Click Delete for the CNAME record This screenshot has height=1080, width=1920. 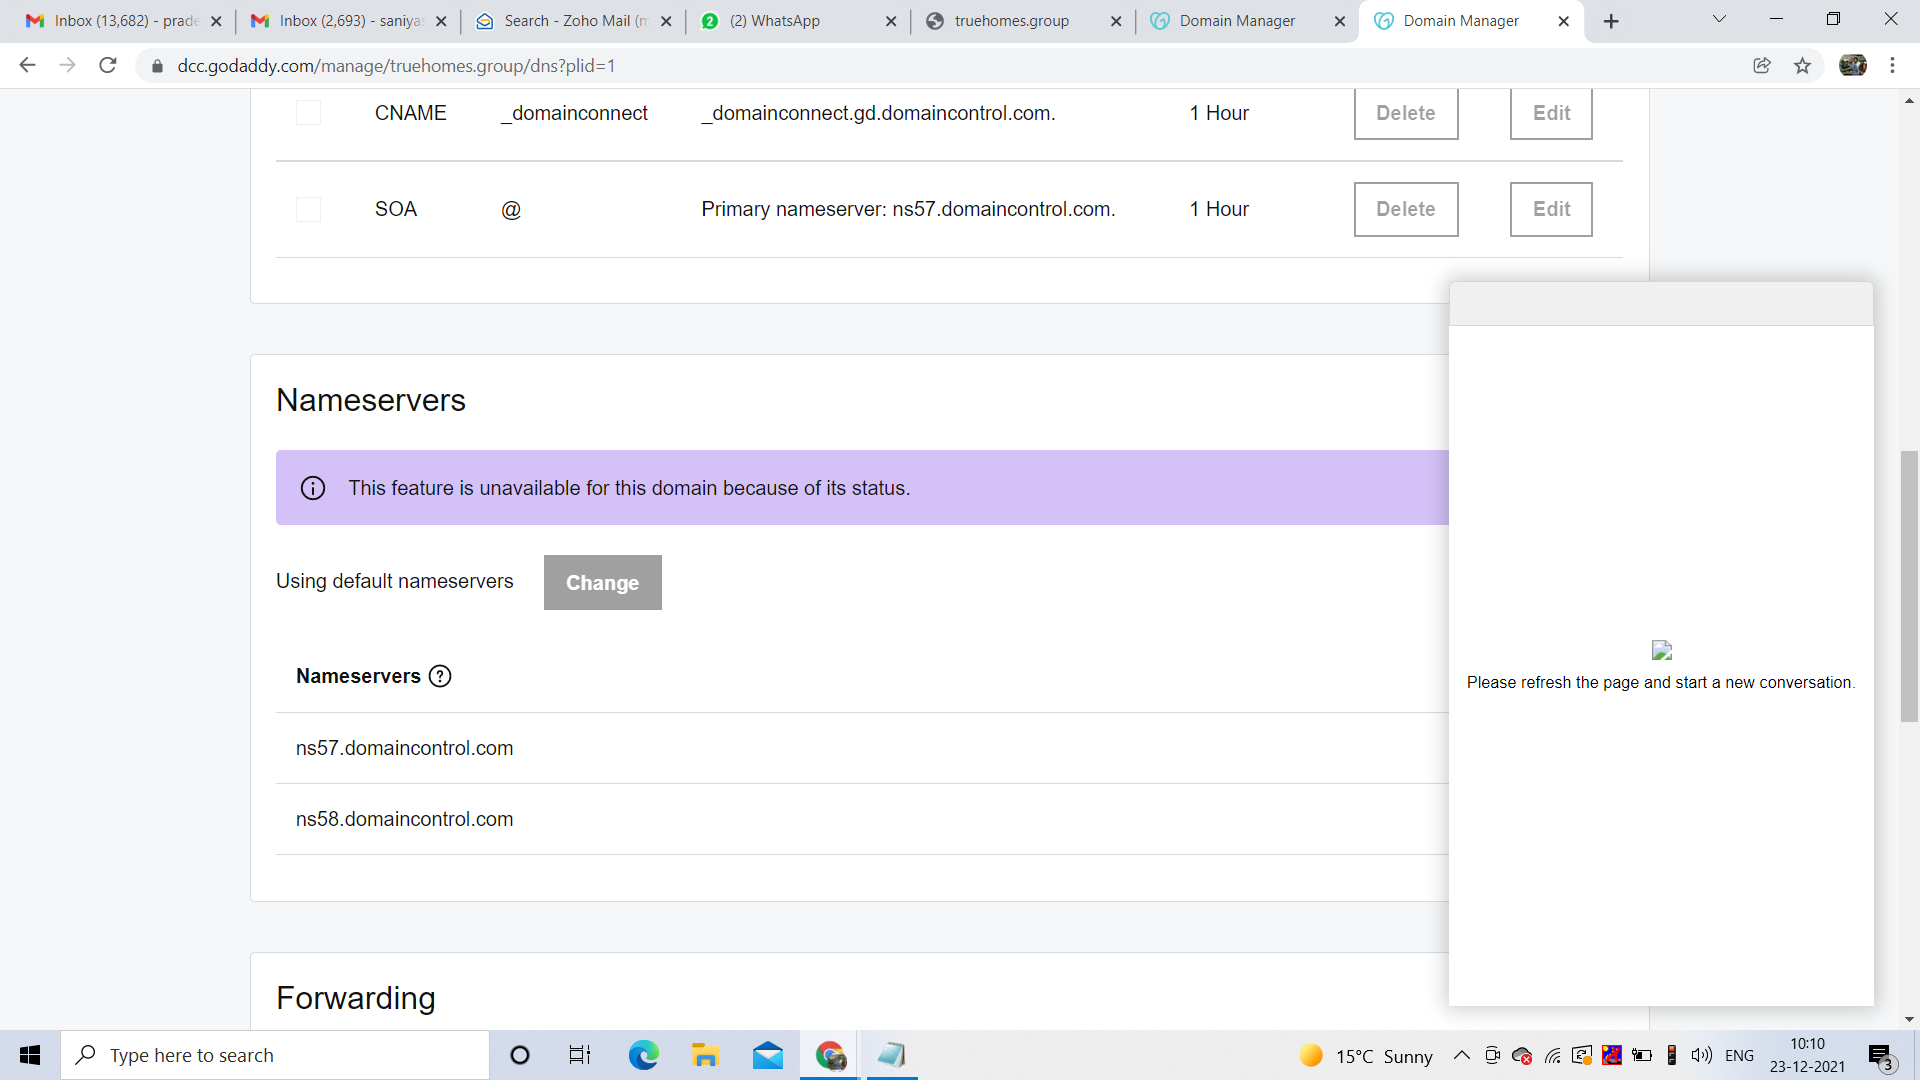tap(1405, 113)
